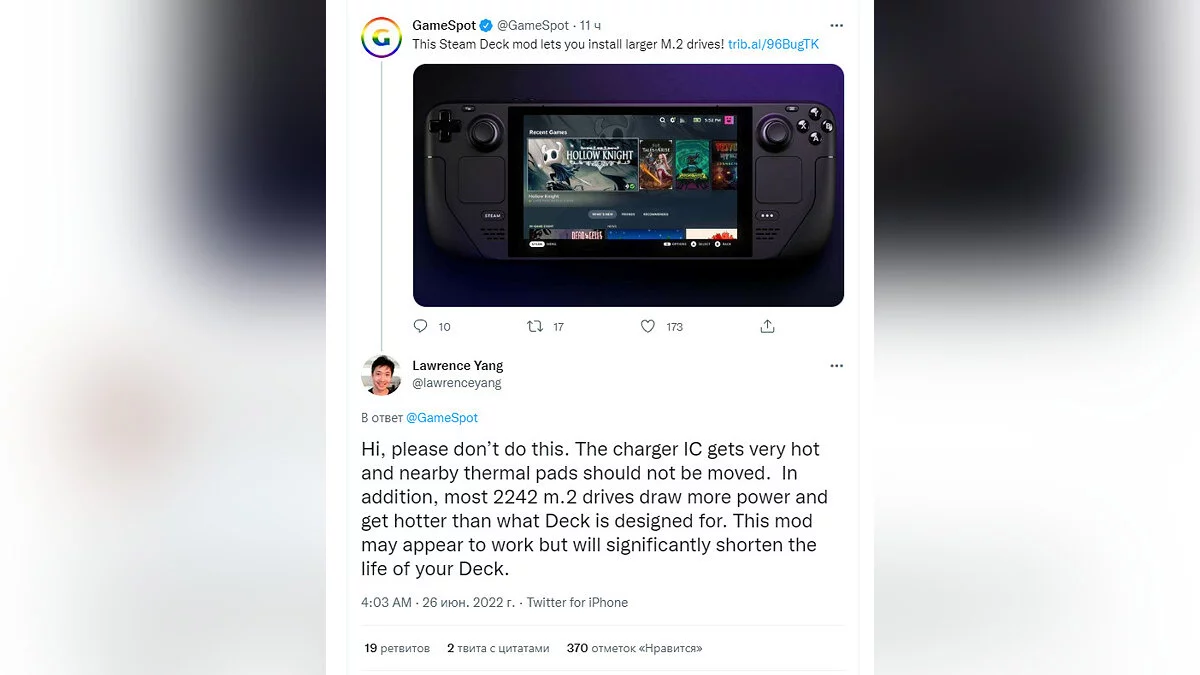Image resolution: width=1200 pixels, height=675 pixels.
Task: View Lawrence Yang's profile photo
Action: tap(381, 375)
